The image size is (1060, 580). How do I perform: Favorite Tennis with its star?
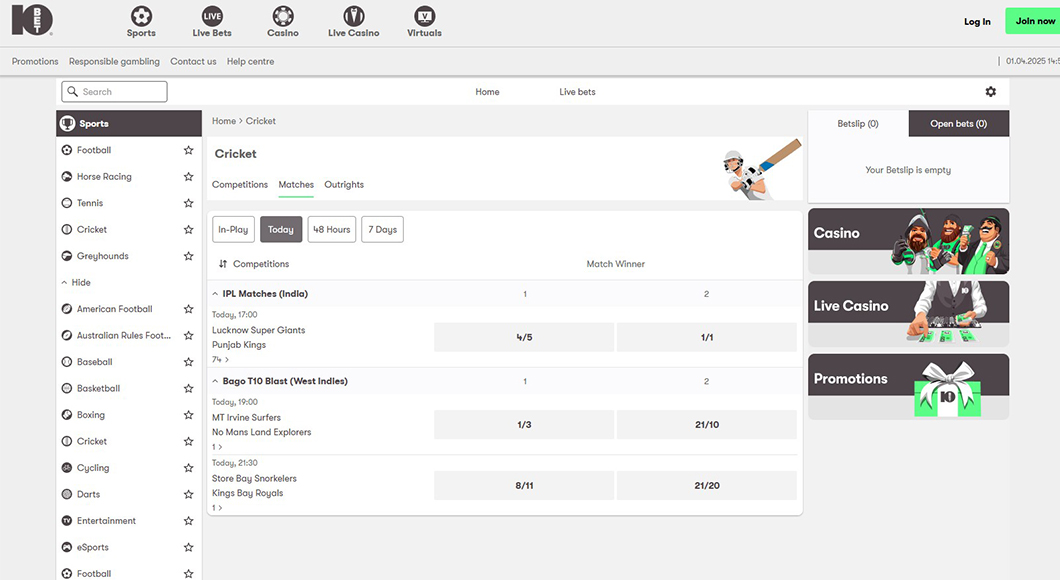tap(189, 203)
